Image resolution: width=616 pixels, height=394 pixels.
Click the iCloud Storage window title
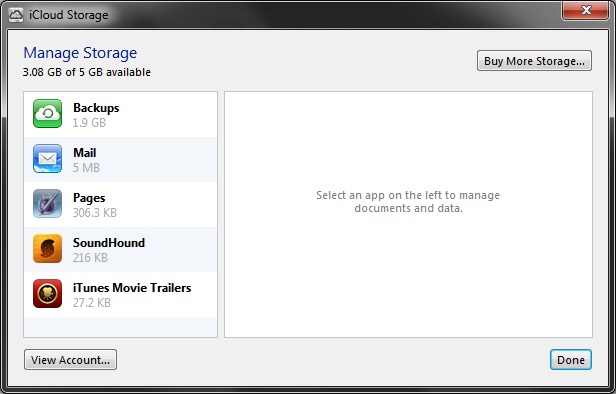coord(69,15)
